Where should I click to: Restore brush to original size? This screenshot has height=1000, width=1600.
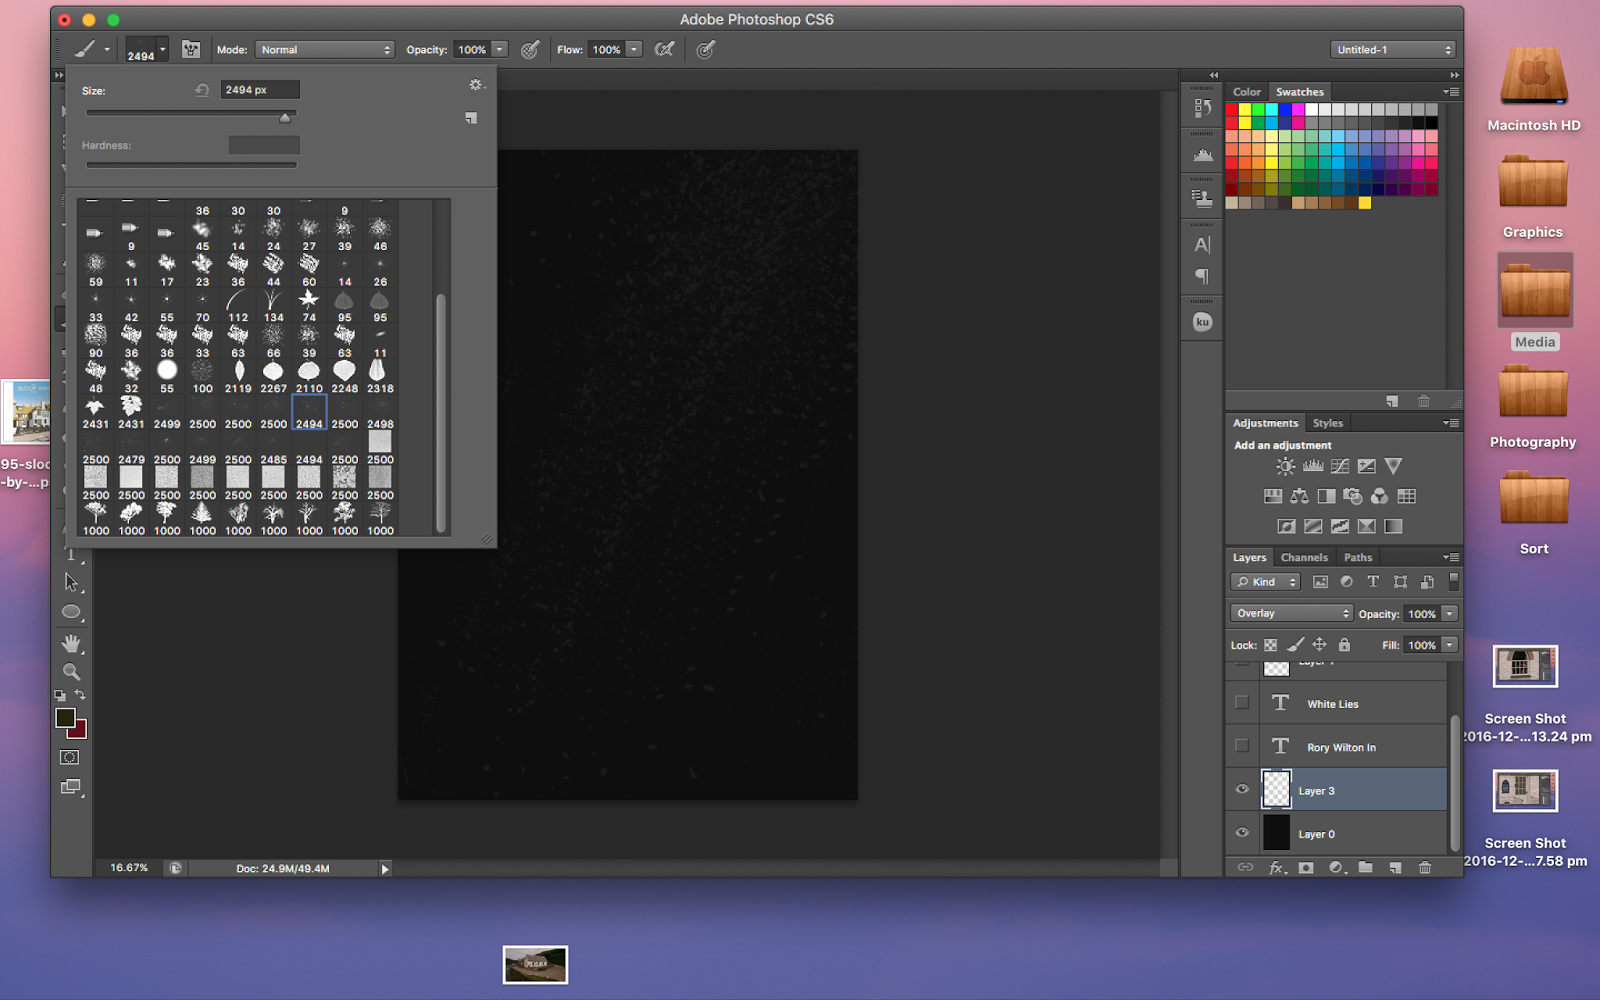[202, 90]
